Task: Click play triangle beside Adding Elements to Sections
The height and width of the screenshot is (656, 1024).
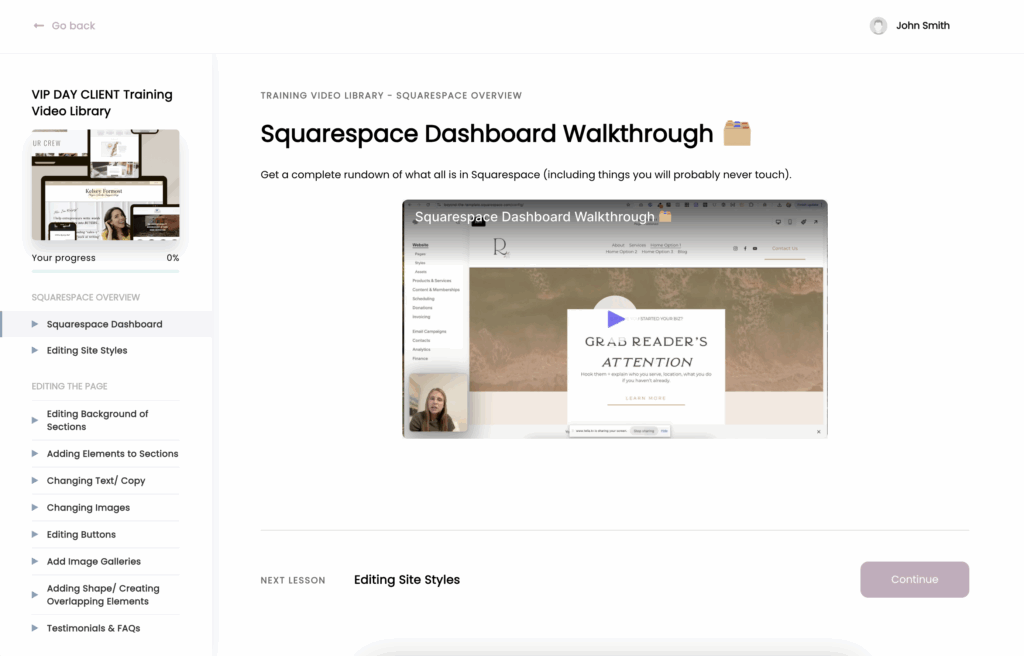Action: click(x=35, y=453)
